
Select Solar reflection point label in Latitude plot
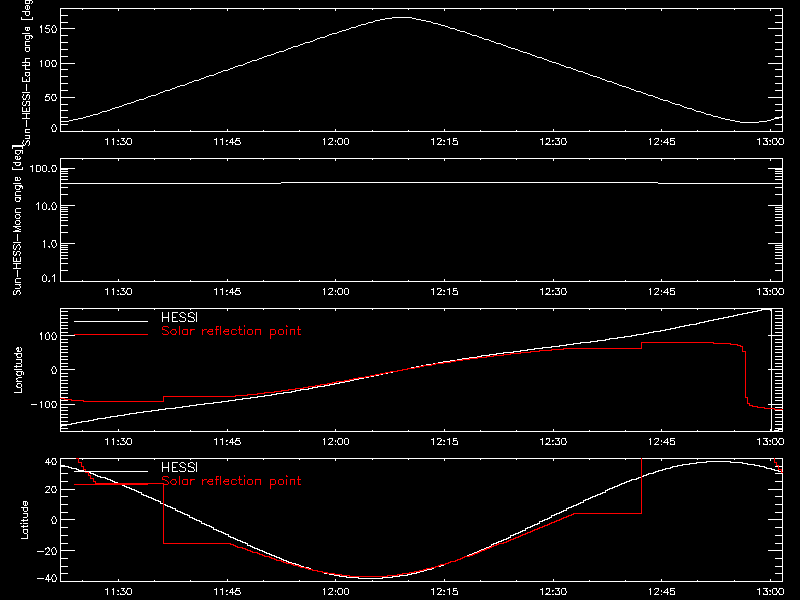coord(231,481)
